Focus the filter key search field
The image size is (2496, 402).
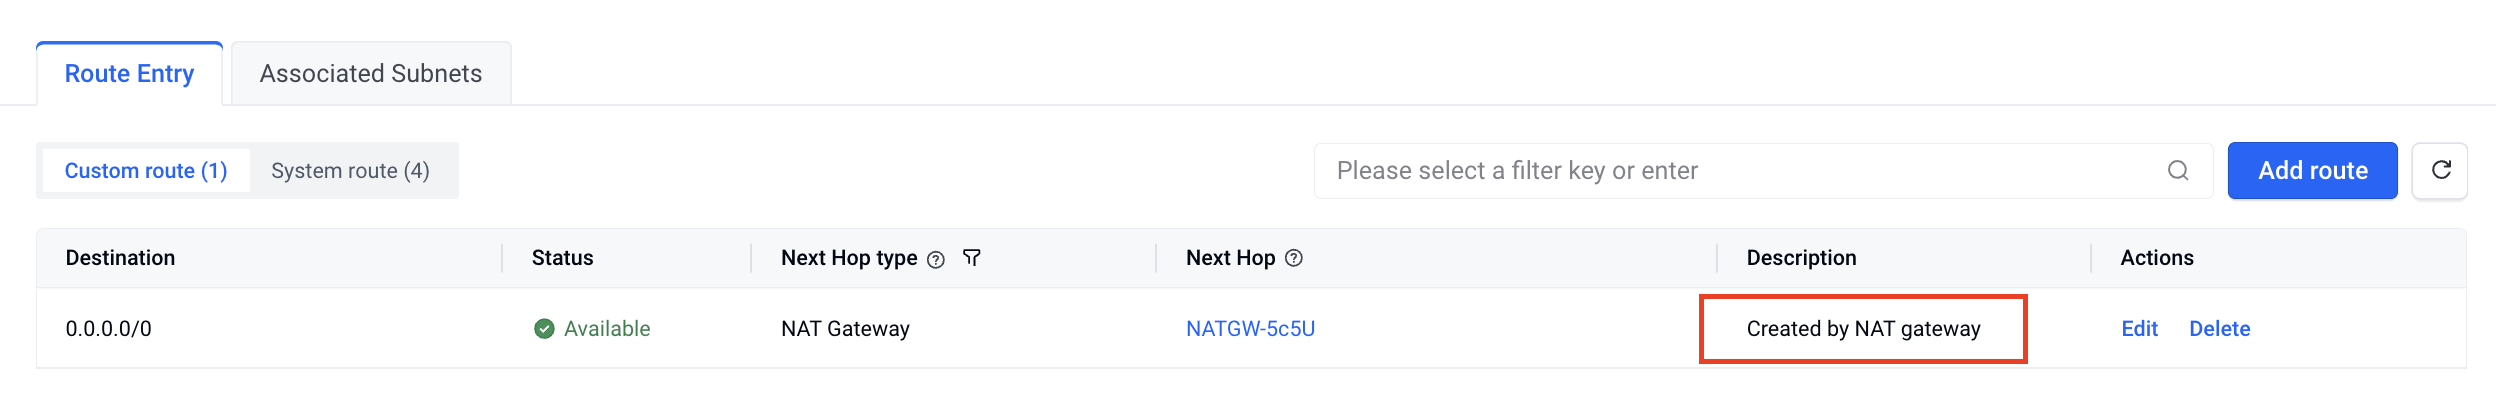tap(1763, 171)
